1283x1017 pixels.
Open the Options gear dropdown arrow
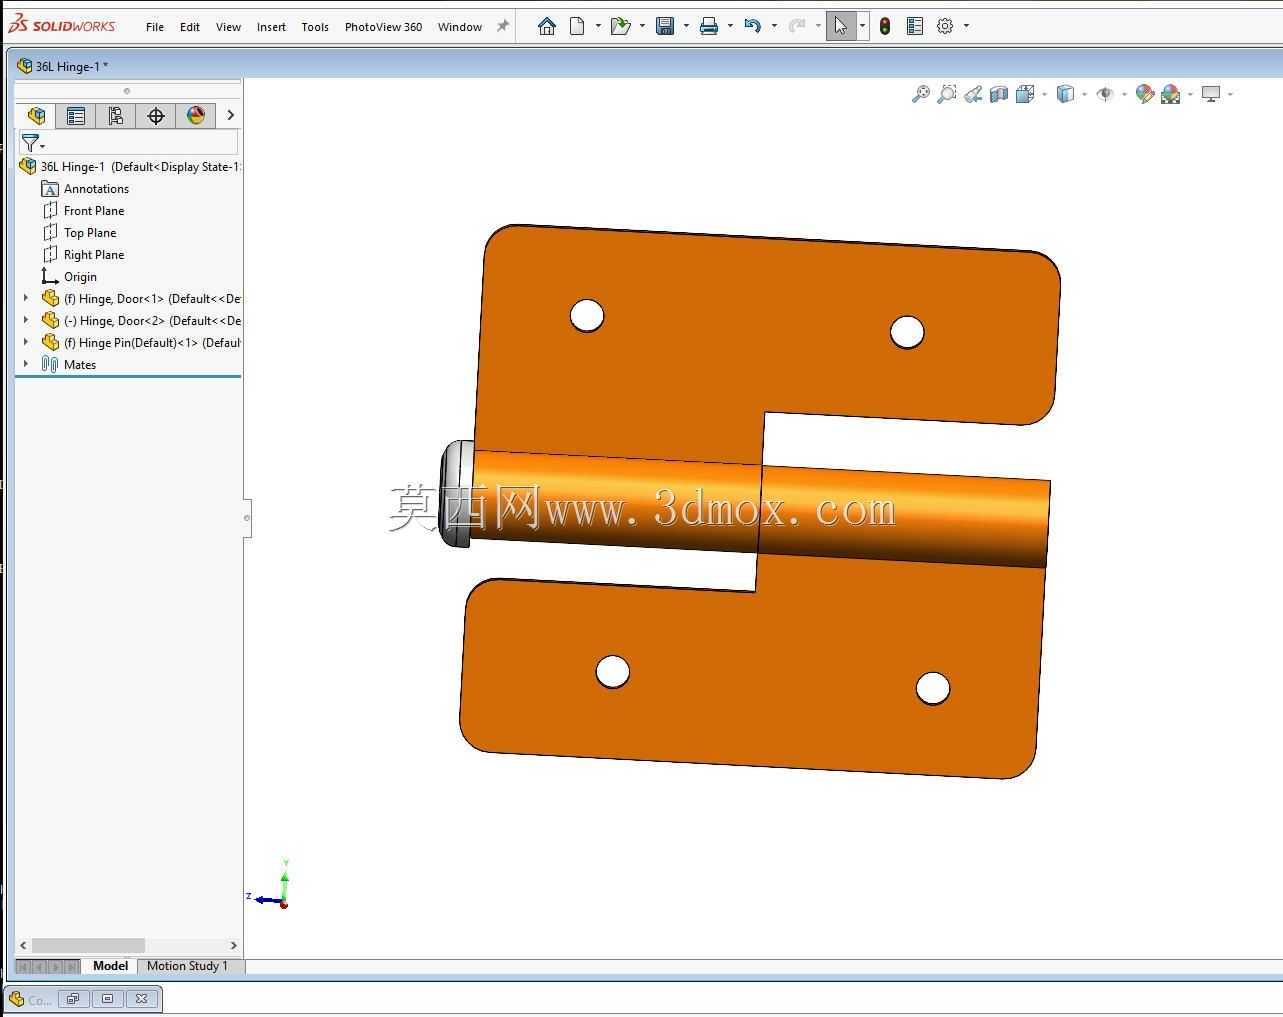[966, 26]
